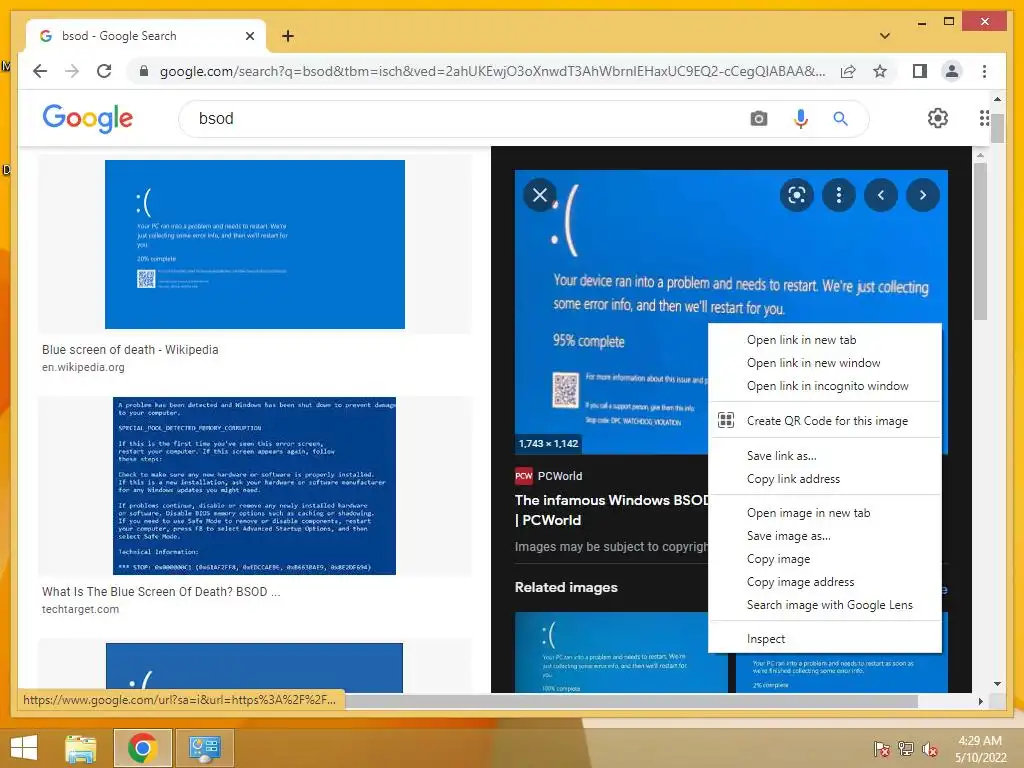Open a new tab with plus button
Image resolution: width=1024 pixels, height=768 pixels.
(288, 36)
